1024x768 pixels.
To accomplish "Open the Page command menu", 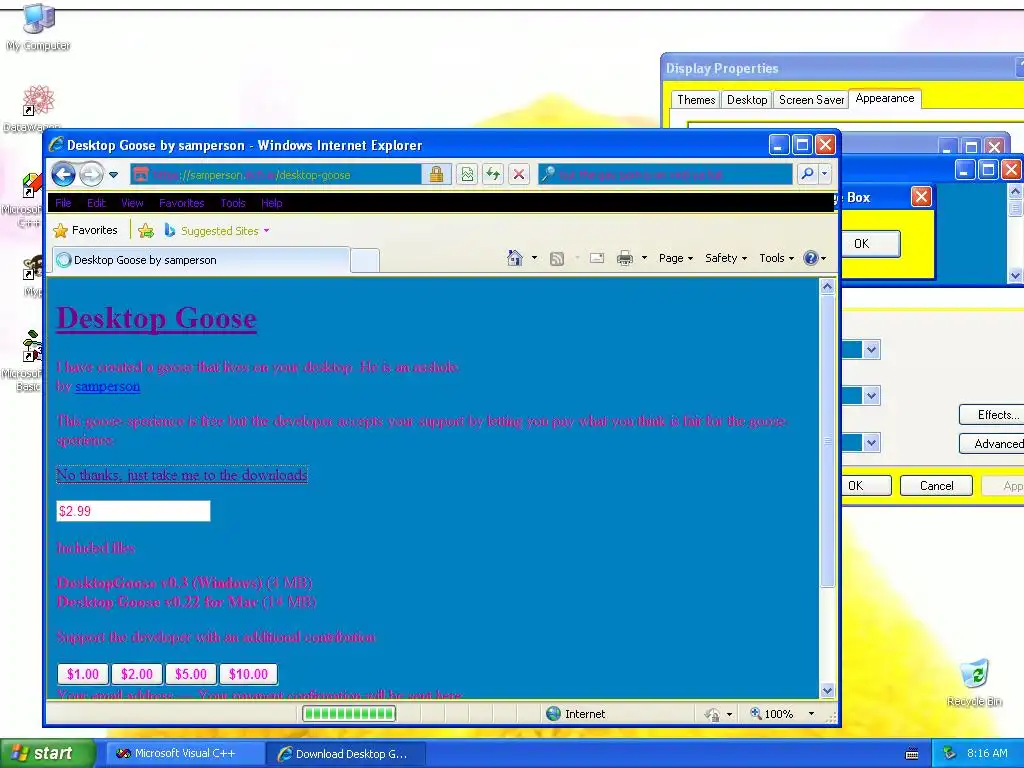I will point(676,258).
